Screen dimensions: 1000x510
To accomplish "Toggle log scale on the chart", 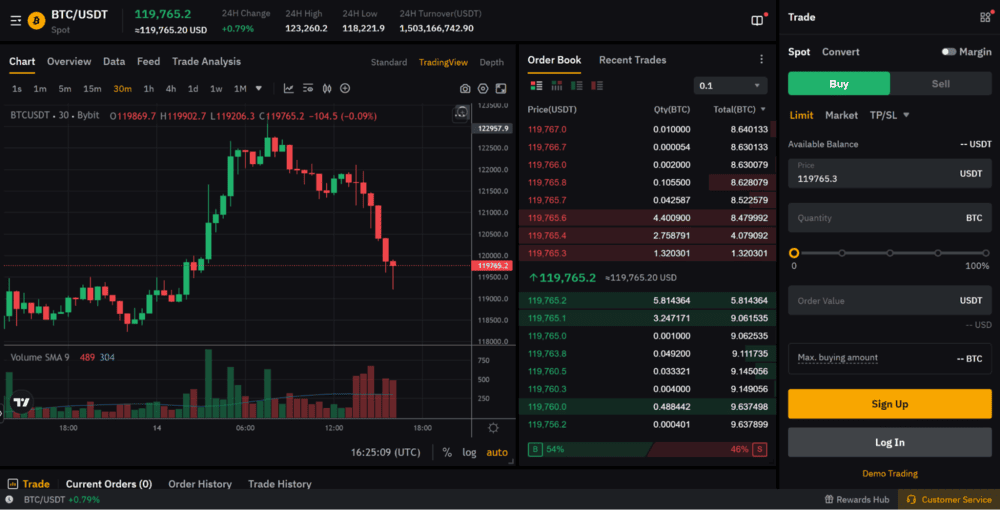I will click(x=469, y=452).
